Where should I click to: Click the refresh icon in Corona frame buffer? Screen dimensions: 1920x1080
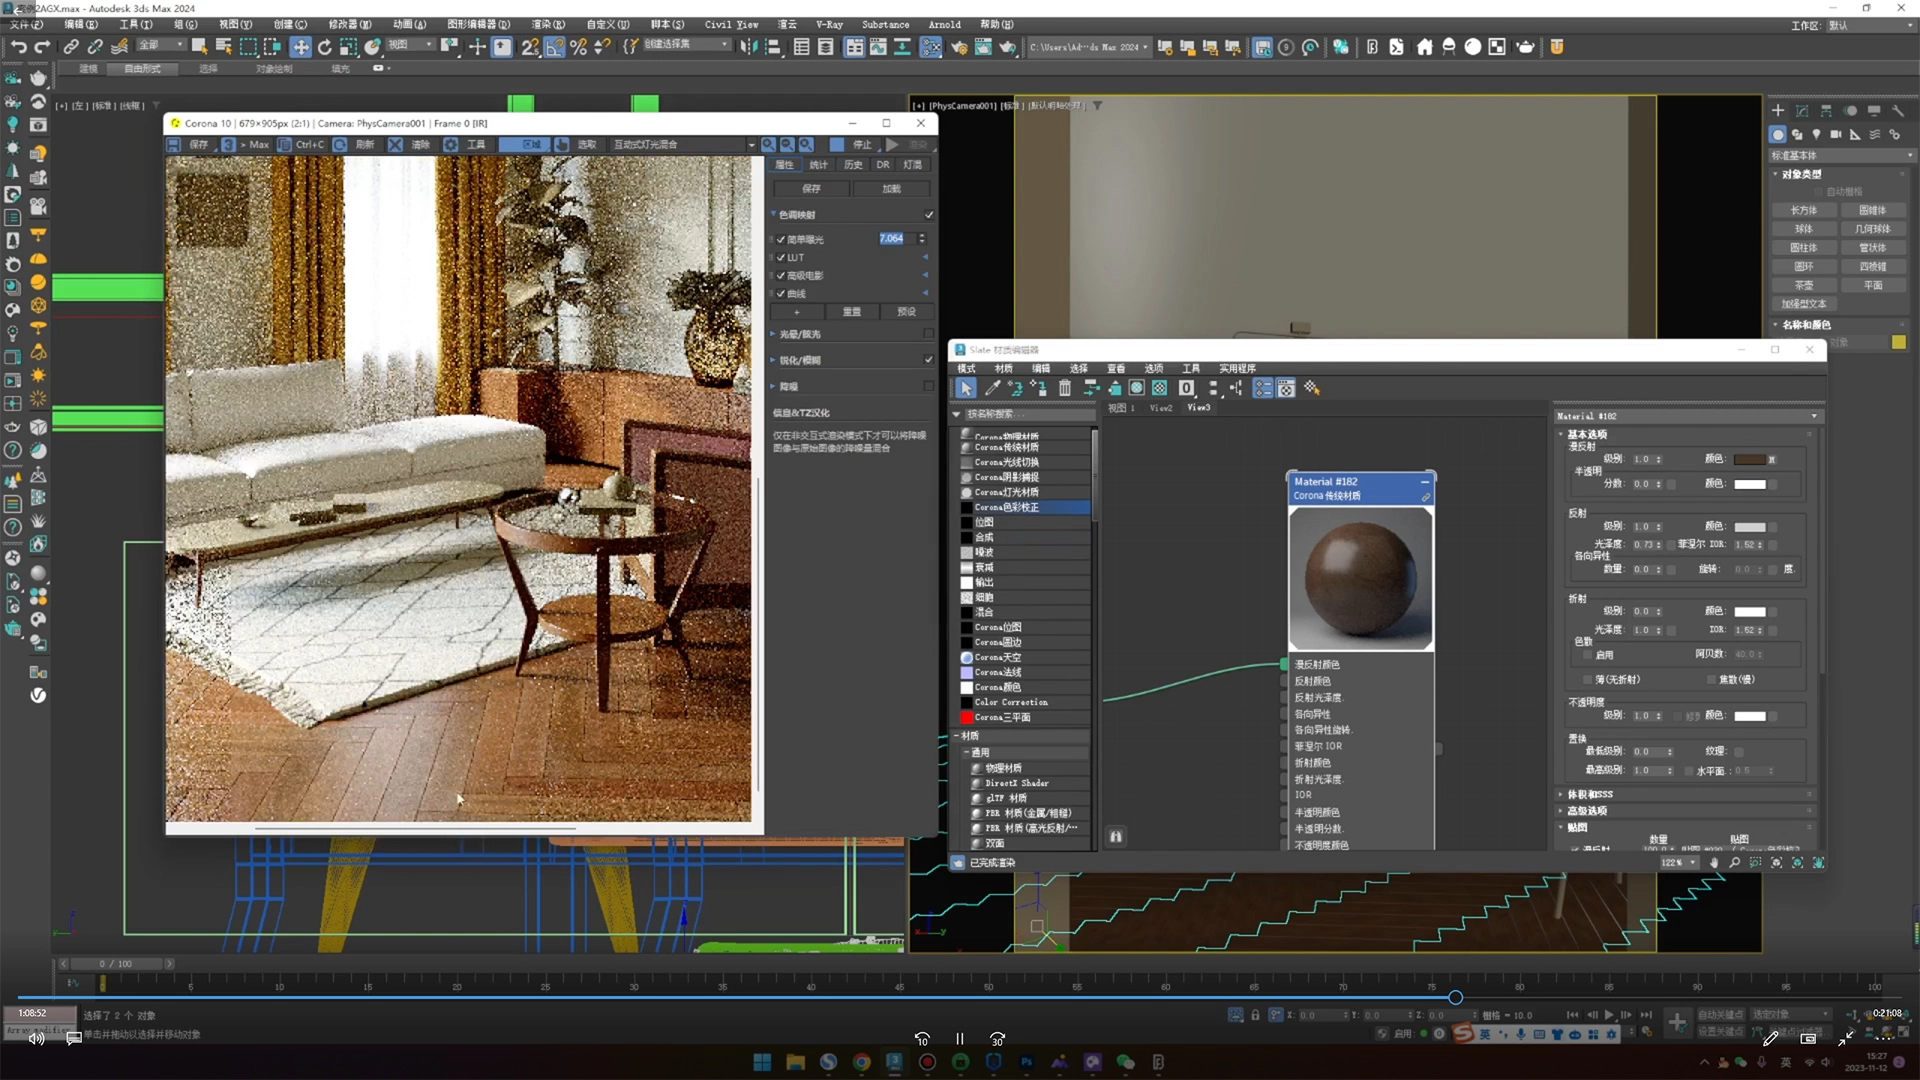point(340,144)
